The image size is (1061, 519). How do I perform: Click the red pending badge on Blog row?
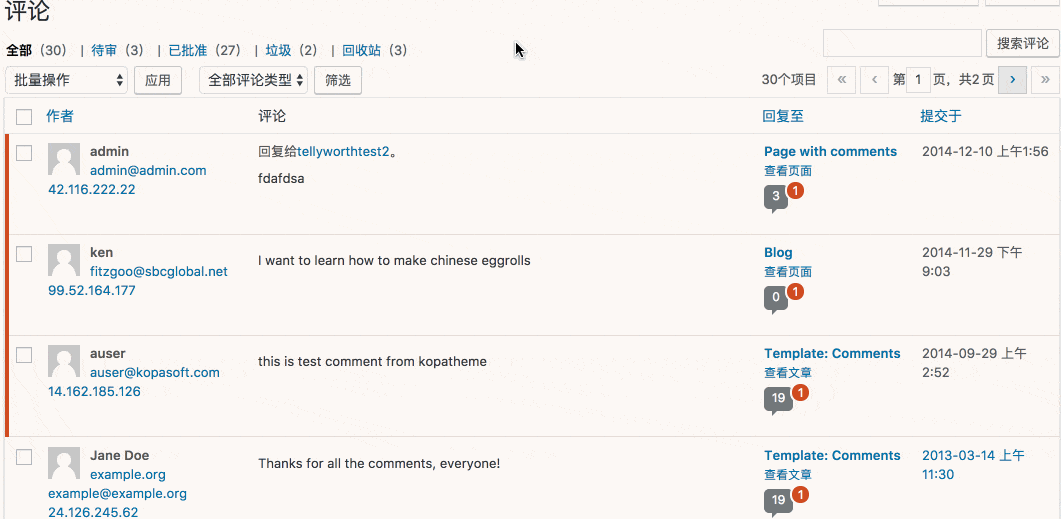pyautogui.click(x=796, y=291)
